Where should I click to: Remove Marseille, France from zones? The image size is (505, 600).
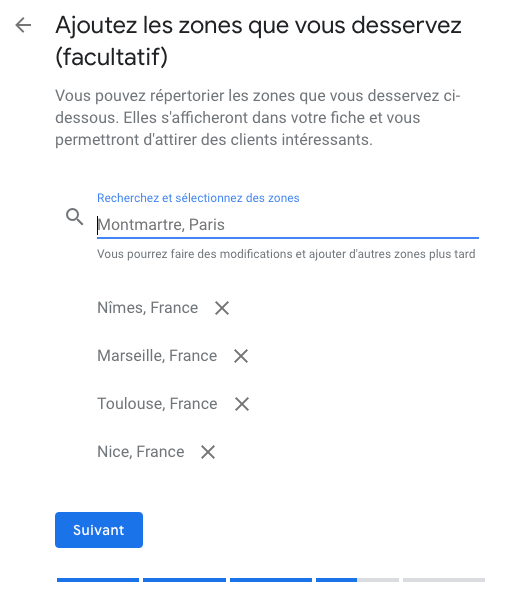click(241, 356)
